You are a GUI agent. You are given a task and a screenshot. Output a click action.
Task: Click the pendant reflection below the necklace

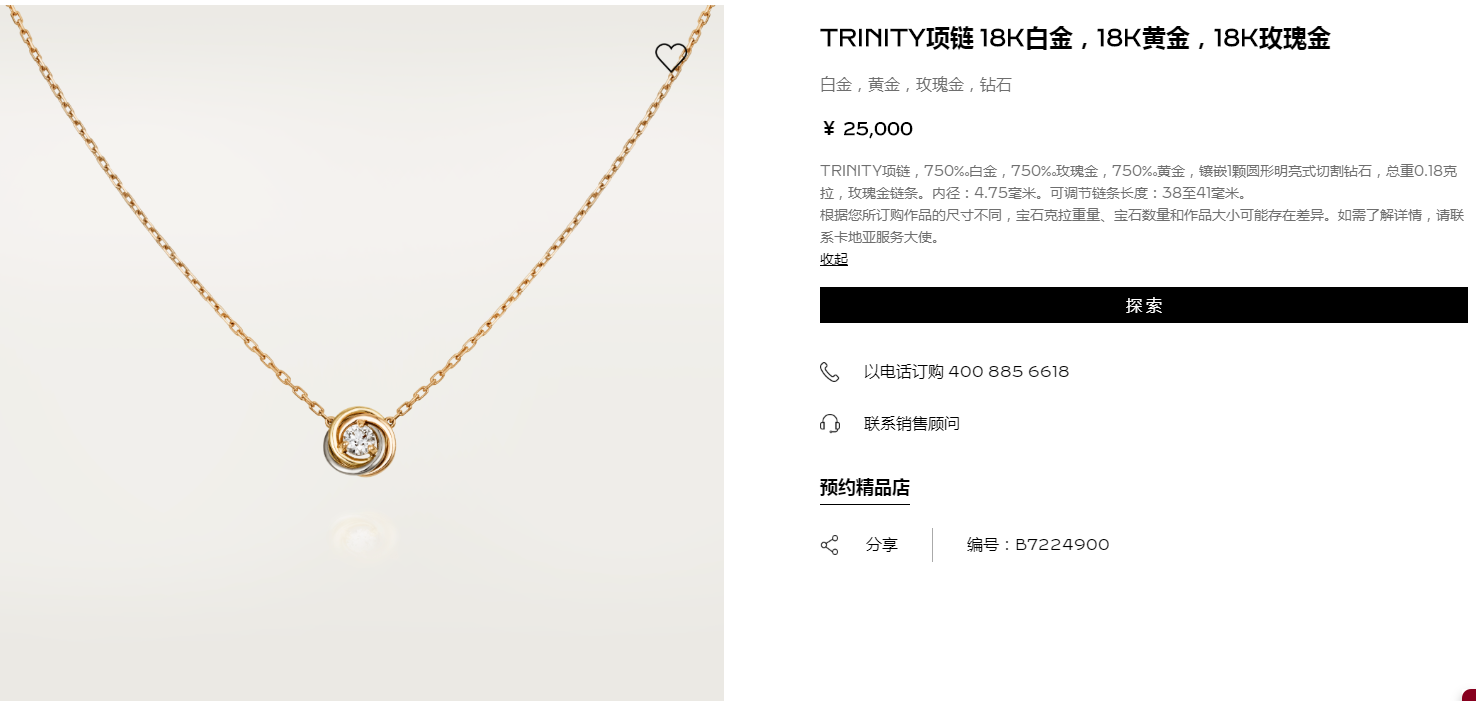point(362,533)
